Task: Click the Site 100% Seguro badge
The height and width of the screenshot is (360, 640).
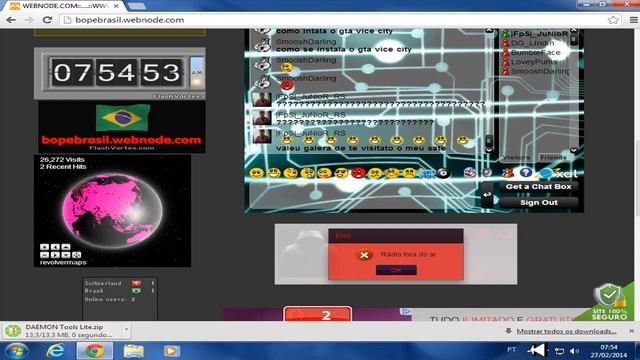Action: click(x=609, y=301)
